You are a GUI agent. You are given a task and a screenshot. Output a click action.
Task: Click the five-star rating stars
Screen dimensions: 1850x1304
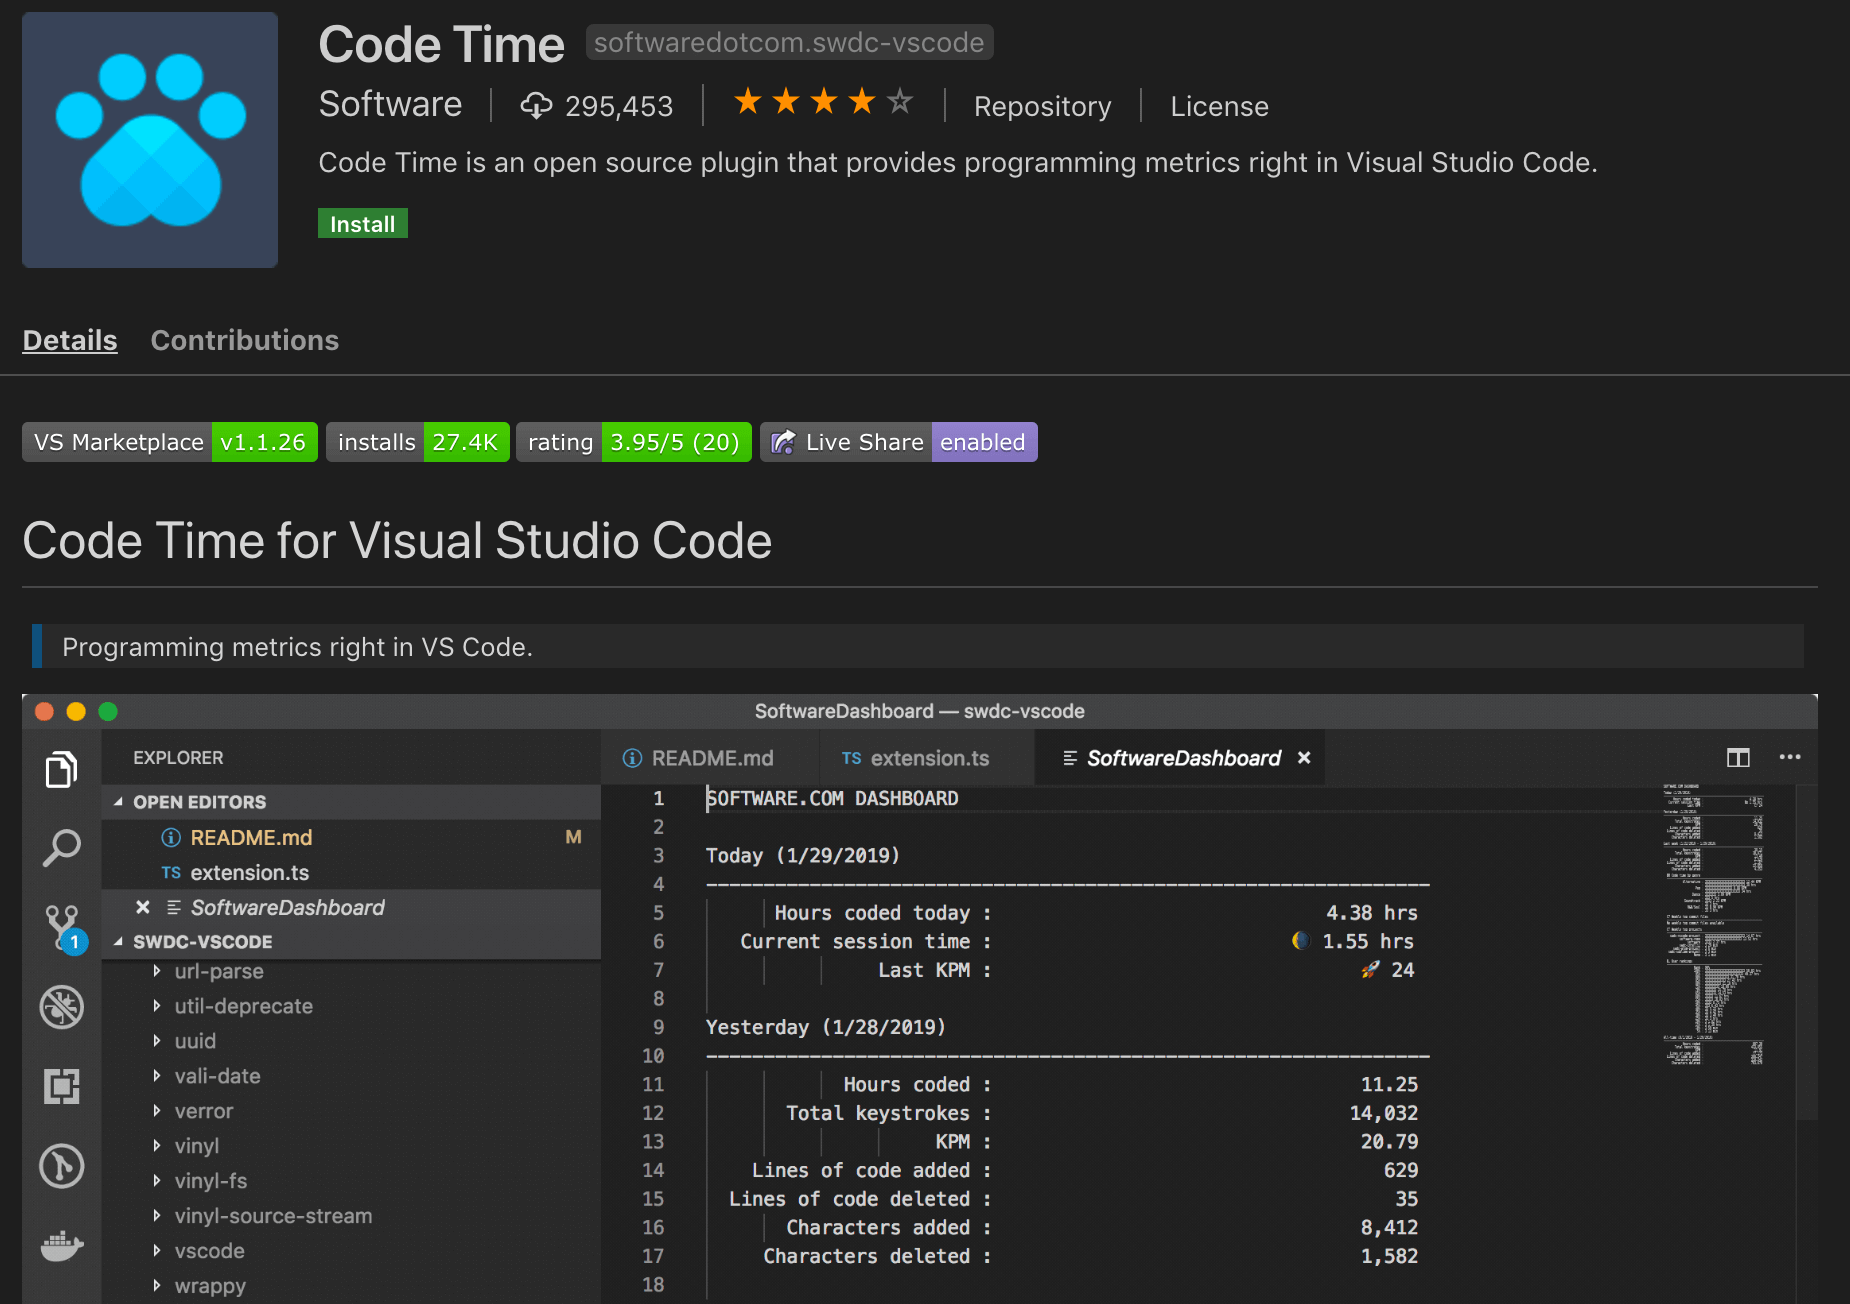click(823, 101)
